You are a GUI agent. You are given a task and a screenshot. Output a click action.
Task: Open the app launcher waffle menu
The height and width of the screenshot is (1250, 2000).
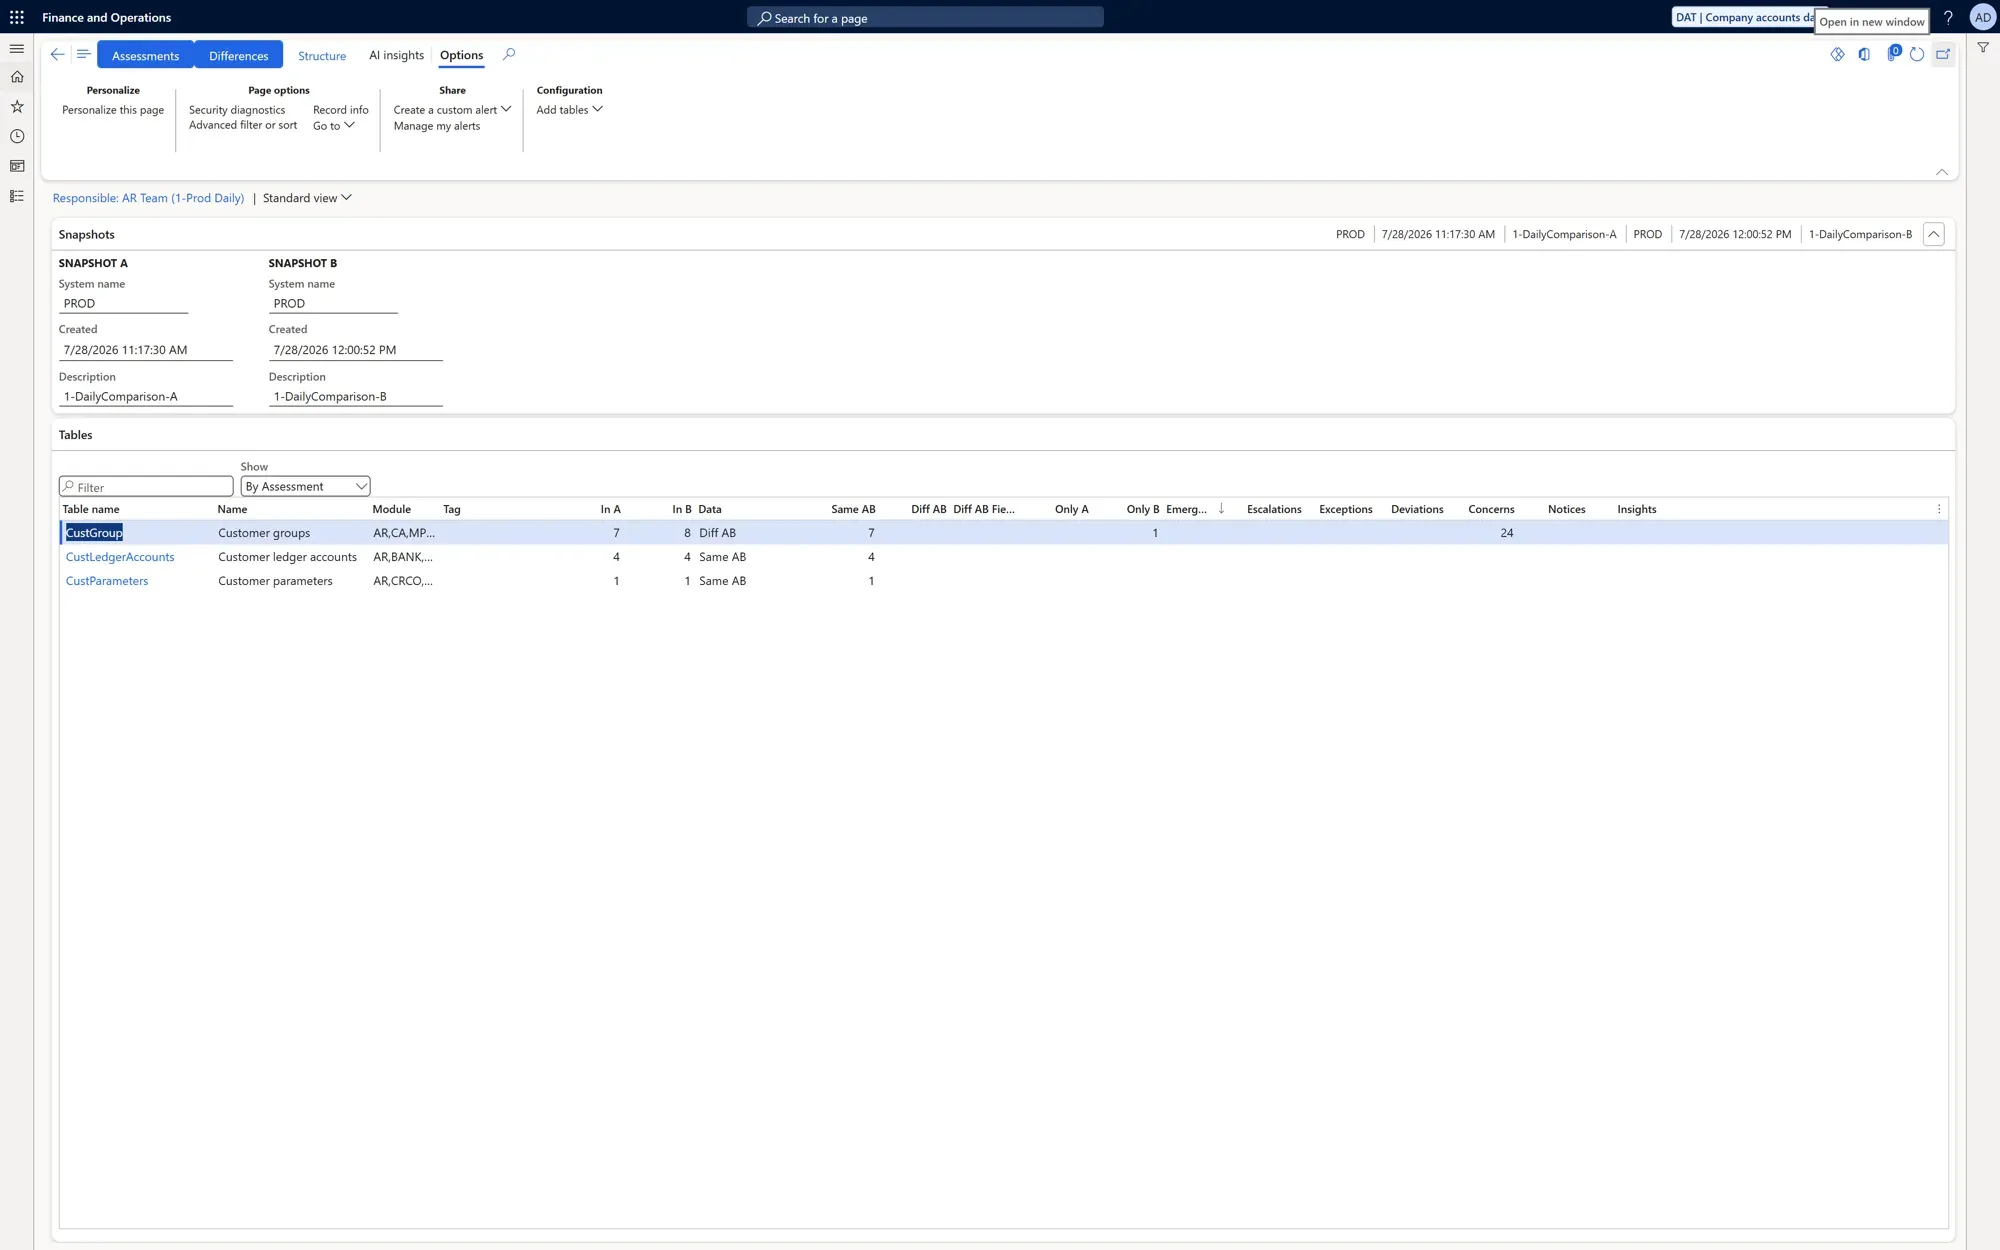coord(17,17)
